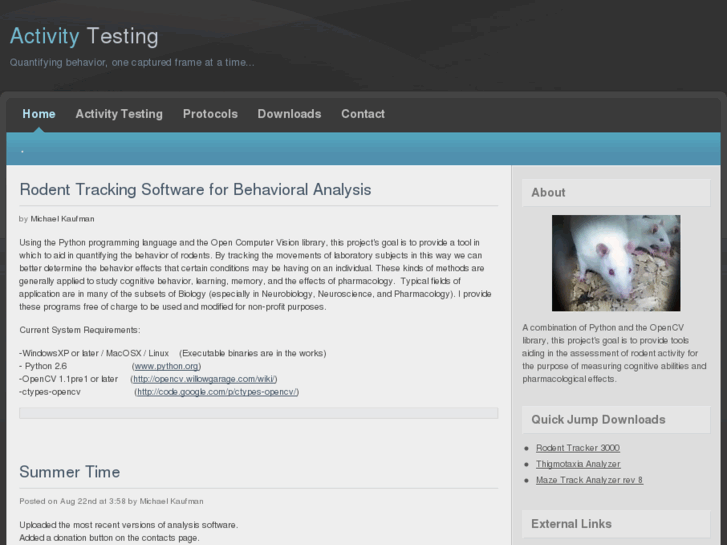Open the Thigmotaxia Analyzer download
This screenshot has width=727, height=545.
pyautogui.click(x=578, y=464)
